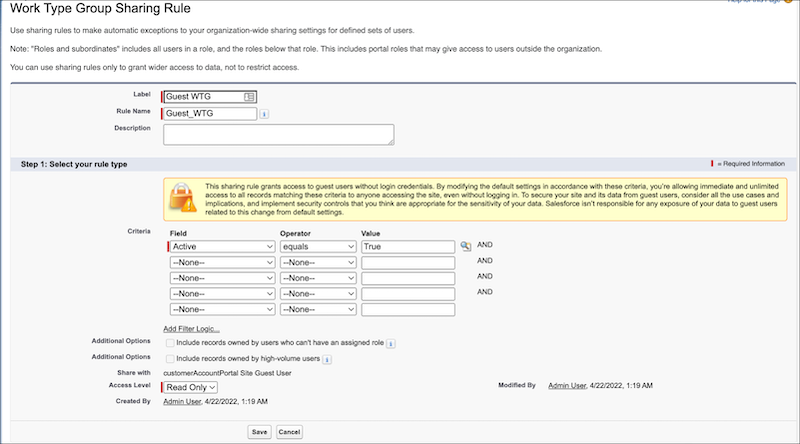The height and width of the screenshot is (444, 800).
Task: Open the second row Operator dropdown
Action: click(318, 262)
